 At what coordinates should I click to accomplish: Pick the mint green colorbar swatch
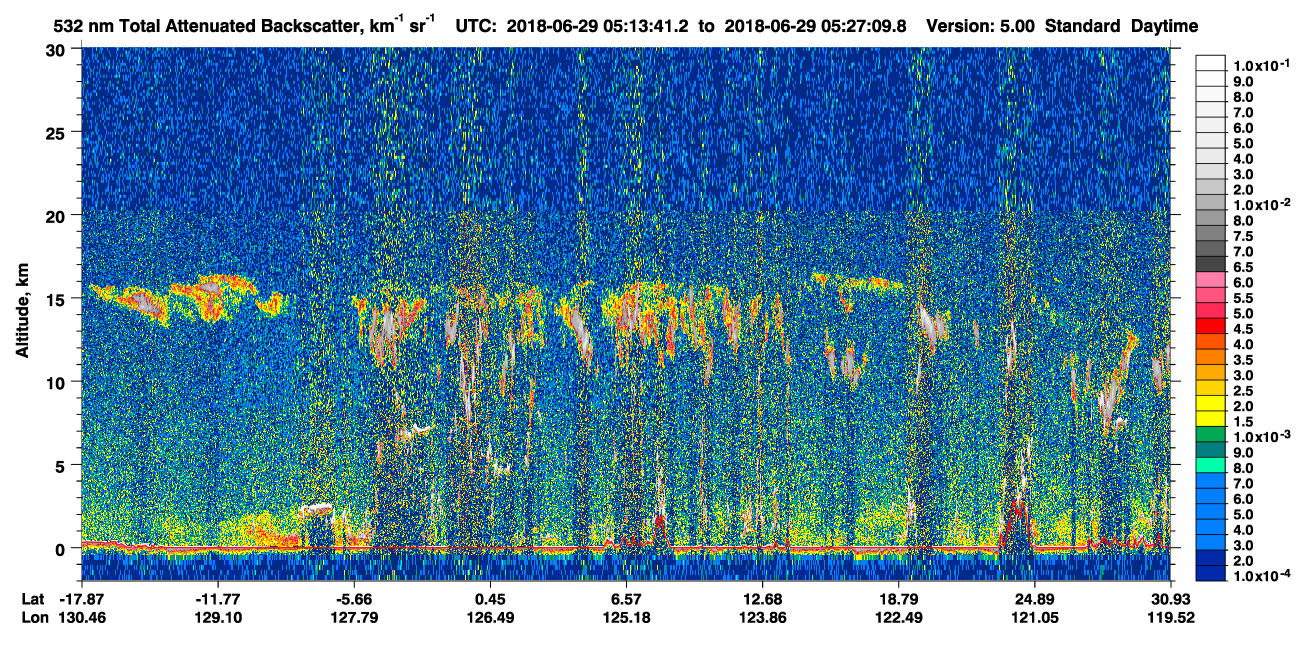coord(1211,464)
